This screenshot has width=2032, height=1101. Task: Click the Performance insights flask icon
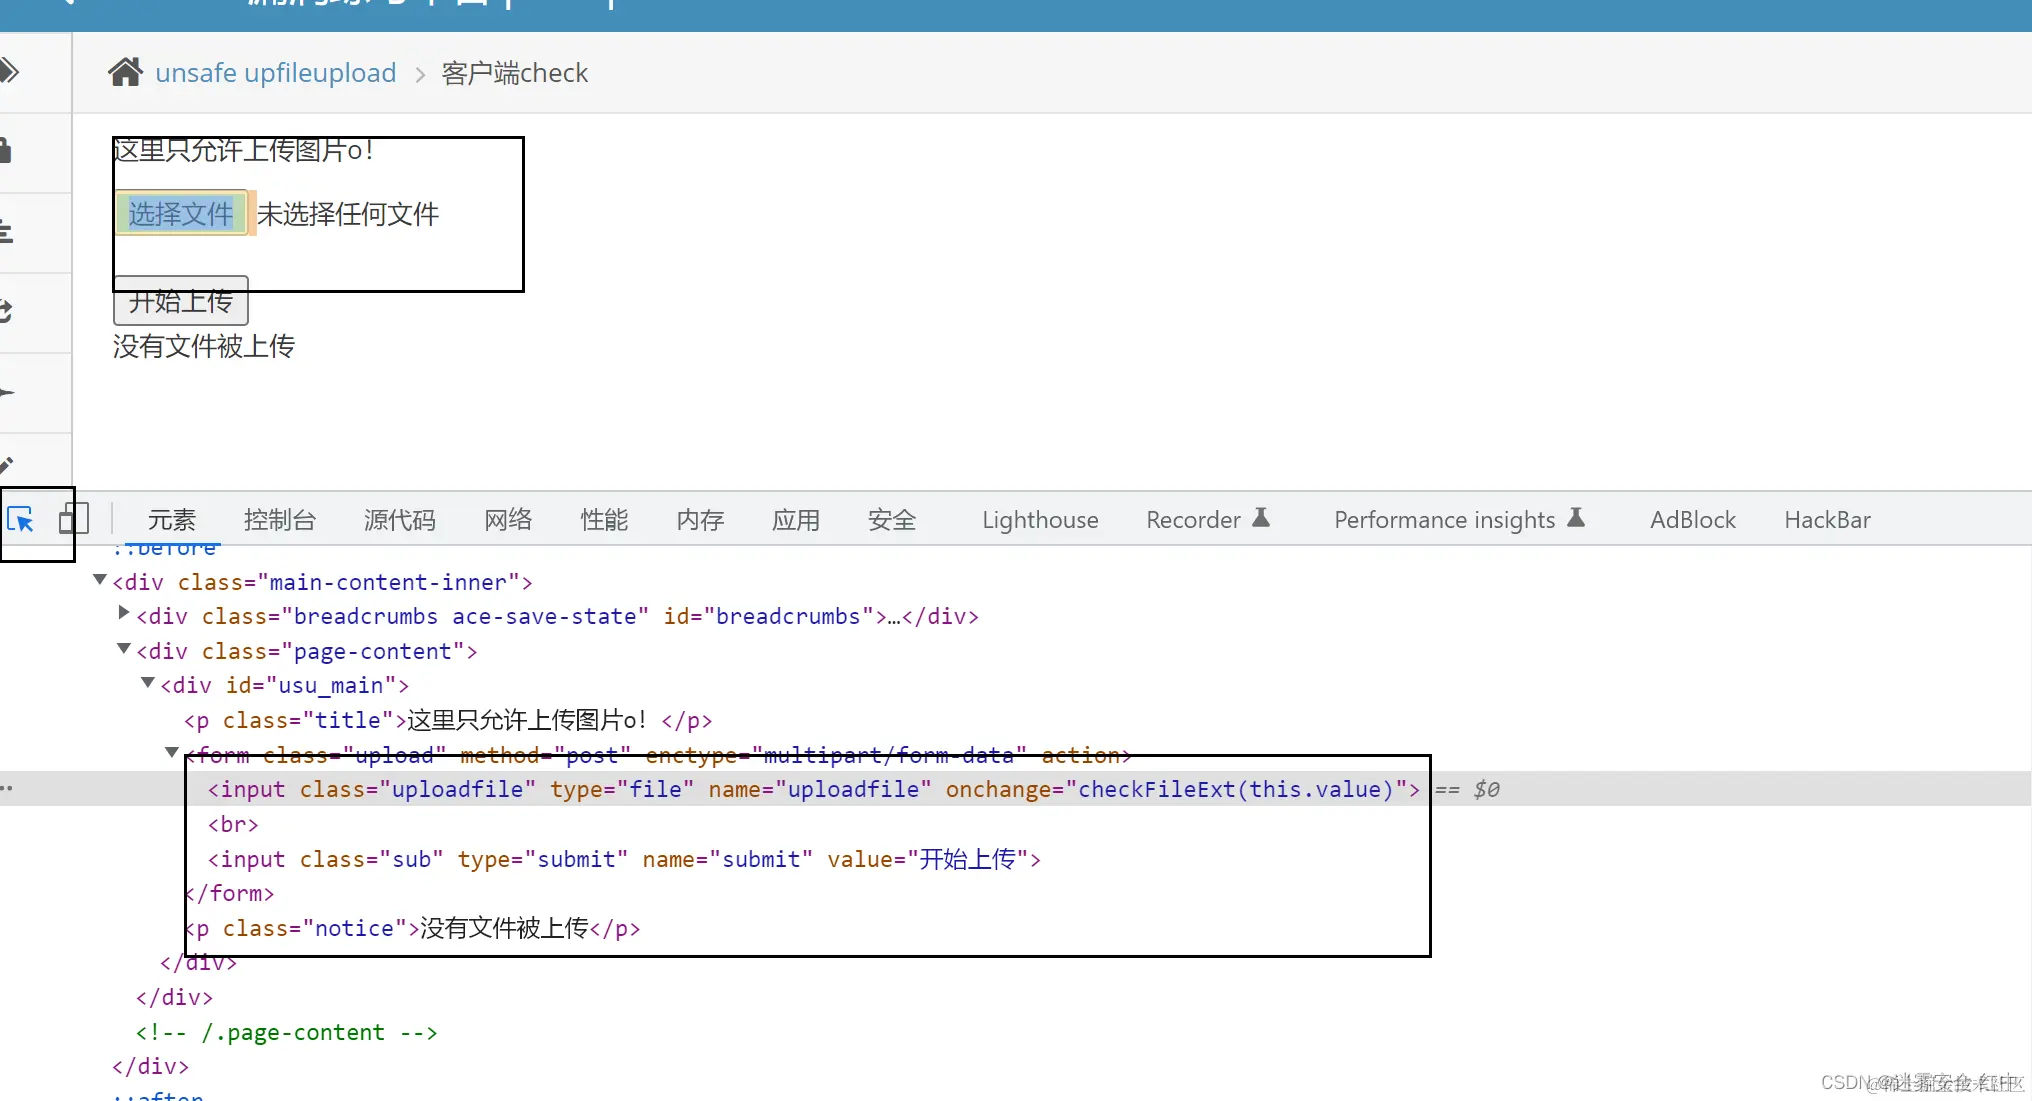click(x=1576, y=517)
